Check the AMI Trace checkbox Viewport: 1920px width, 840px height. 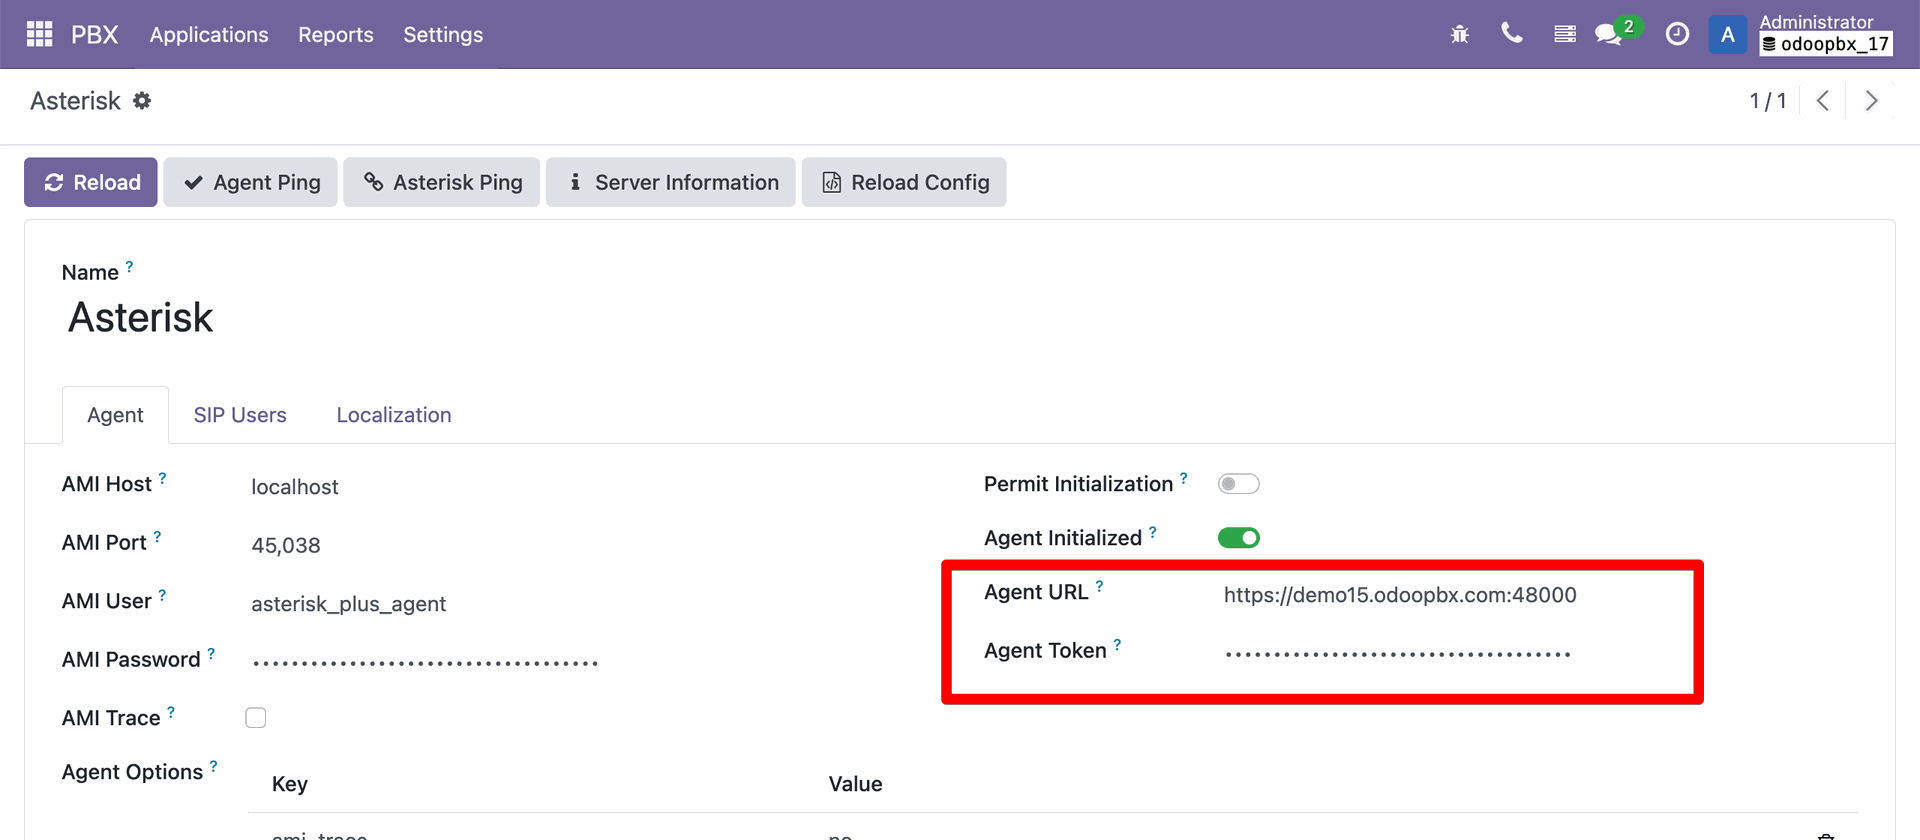256,718
